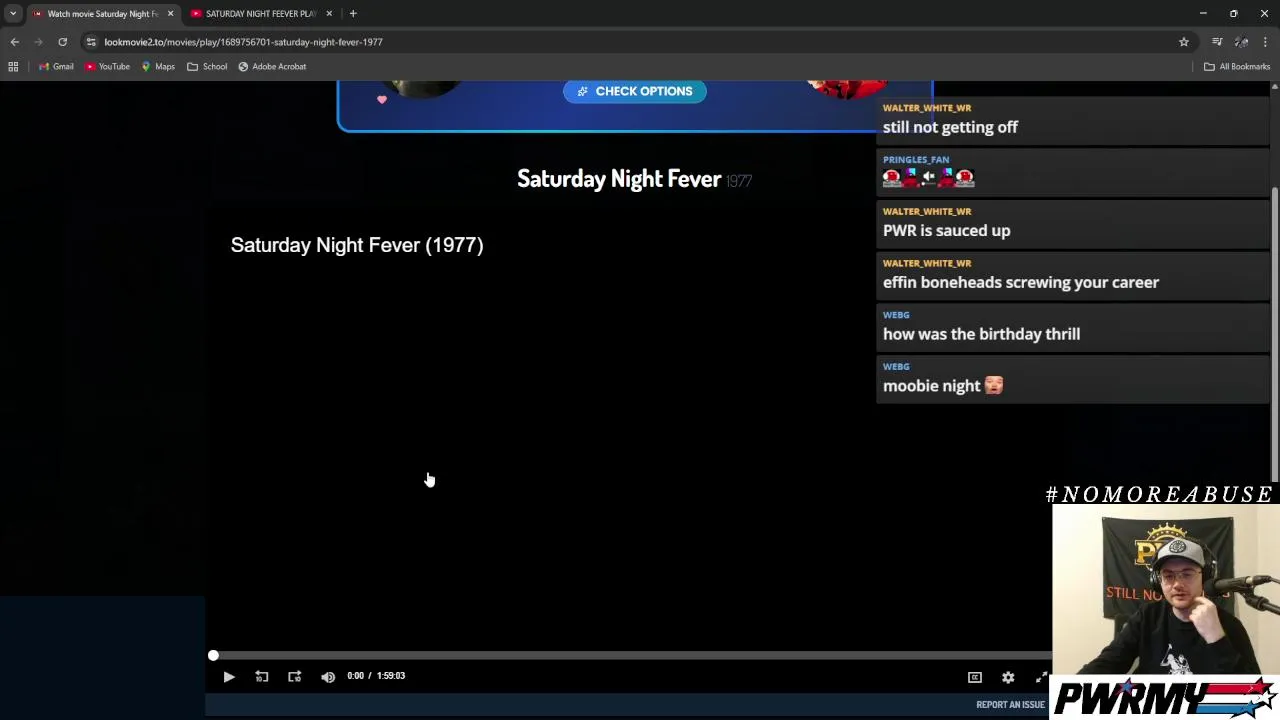This screenshot has width=1280, height=720.
Task: Skip forward ten seconds in video
Action: pyautogui.click(x=295, y=677)
